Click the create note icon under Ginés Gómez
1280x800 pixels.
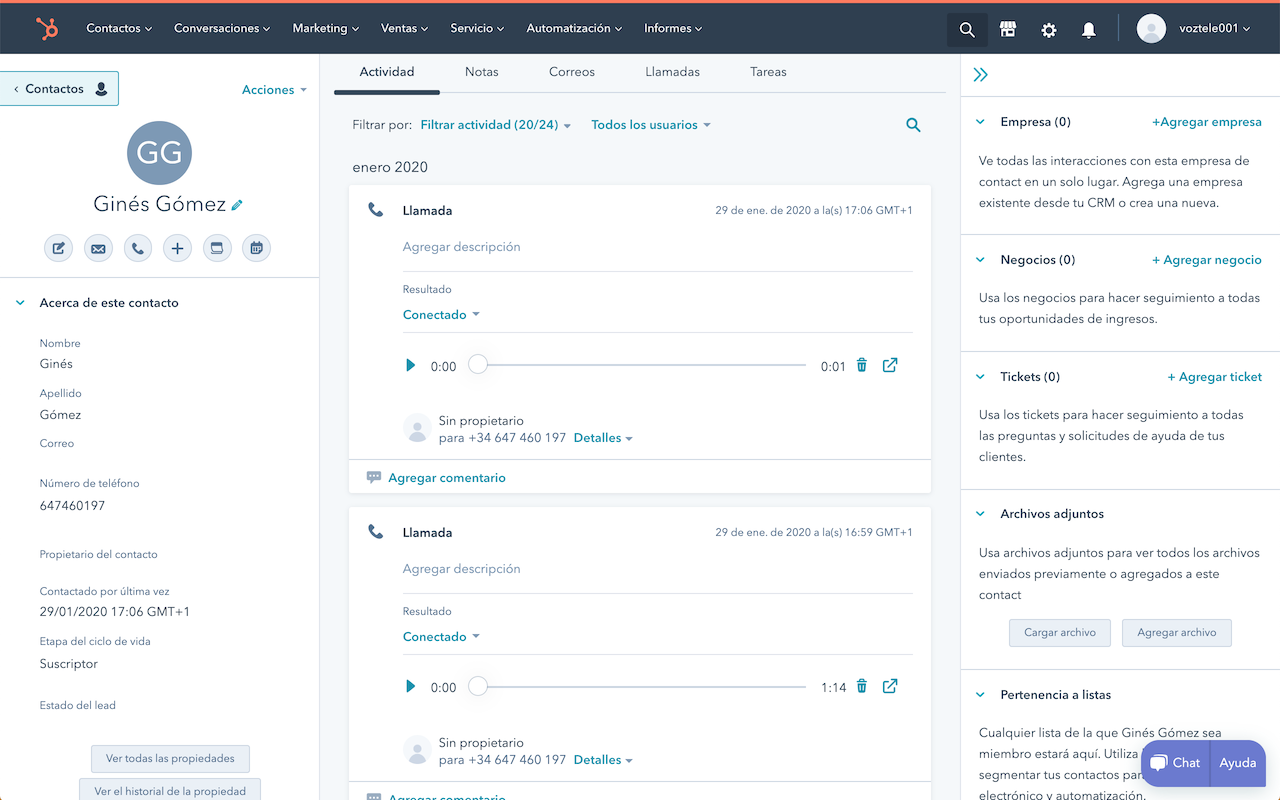[x=59, y=248]
